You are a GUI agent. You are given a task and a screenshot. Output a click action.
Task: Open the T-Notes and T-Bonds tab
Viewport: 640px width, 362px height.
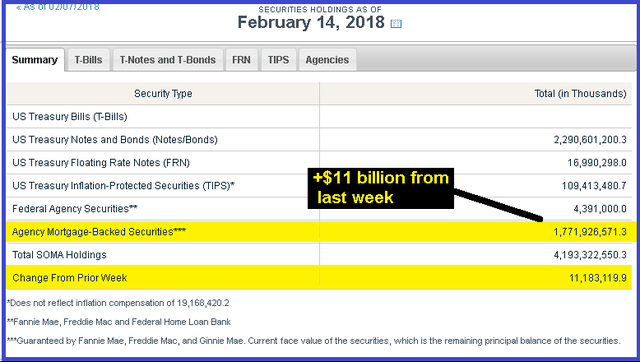pos(168,60)
